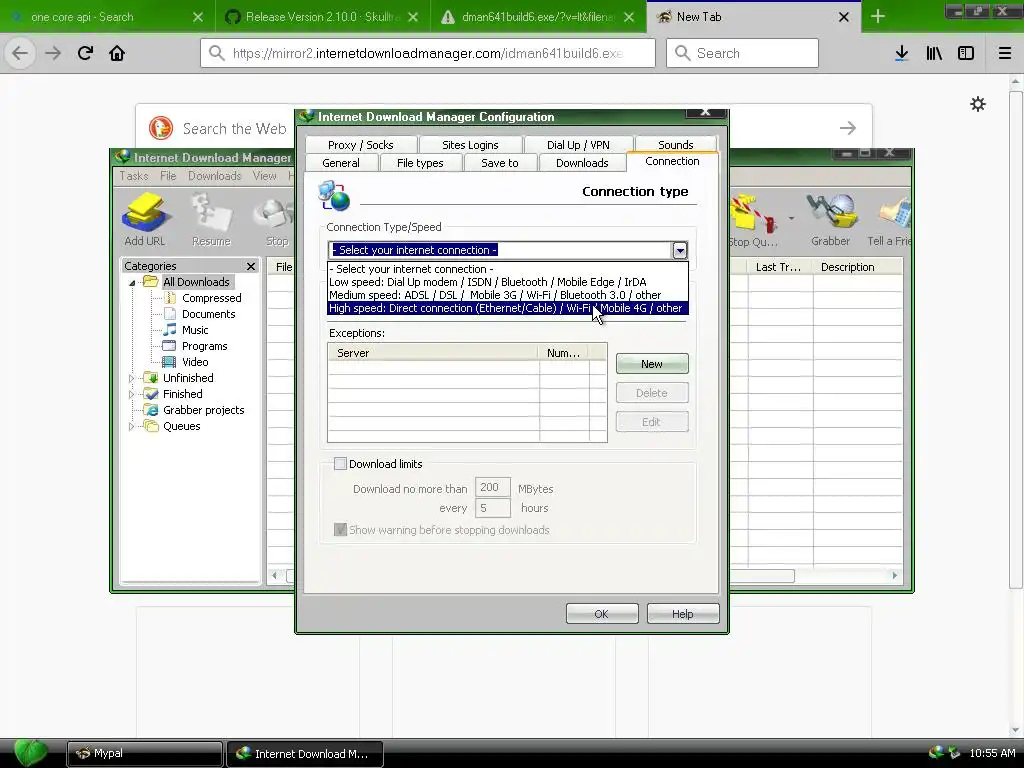Screen dimensions: 1024x768
Task: Close the 'one core api - Search' tab
Action: pyautogui.click(x=198, y=17)
